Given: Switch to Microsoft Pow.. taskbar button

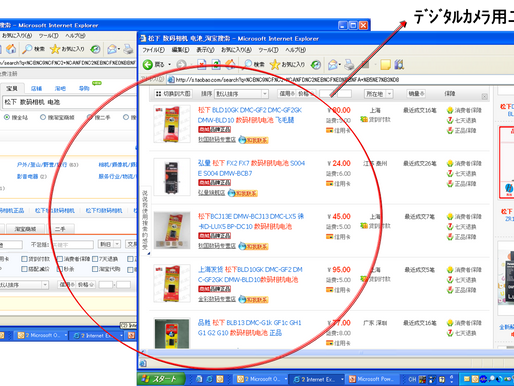Looking at the screenshot, I should click(372, 379).
